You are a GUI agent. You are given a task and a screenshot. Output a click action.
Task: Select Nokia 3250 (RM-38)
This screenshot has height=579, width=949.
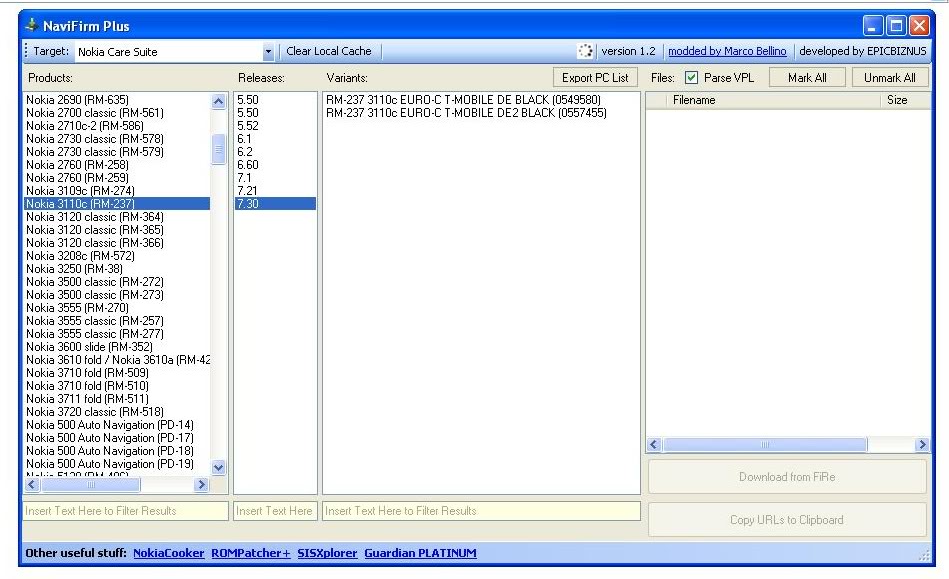pos(117,269)
